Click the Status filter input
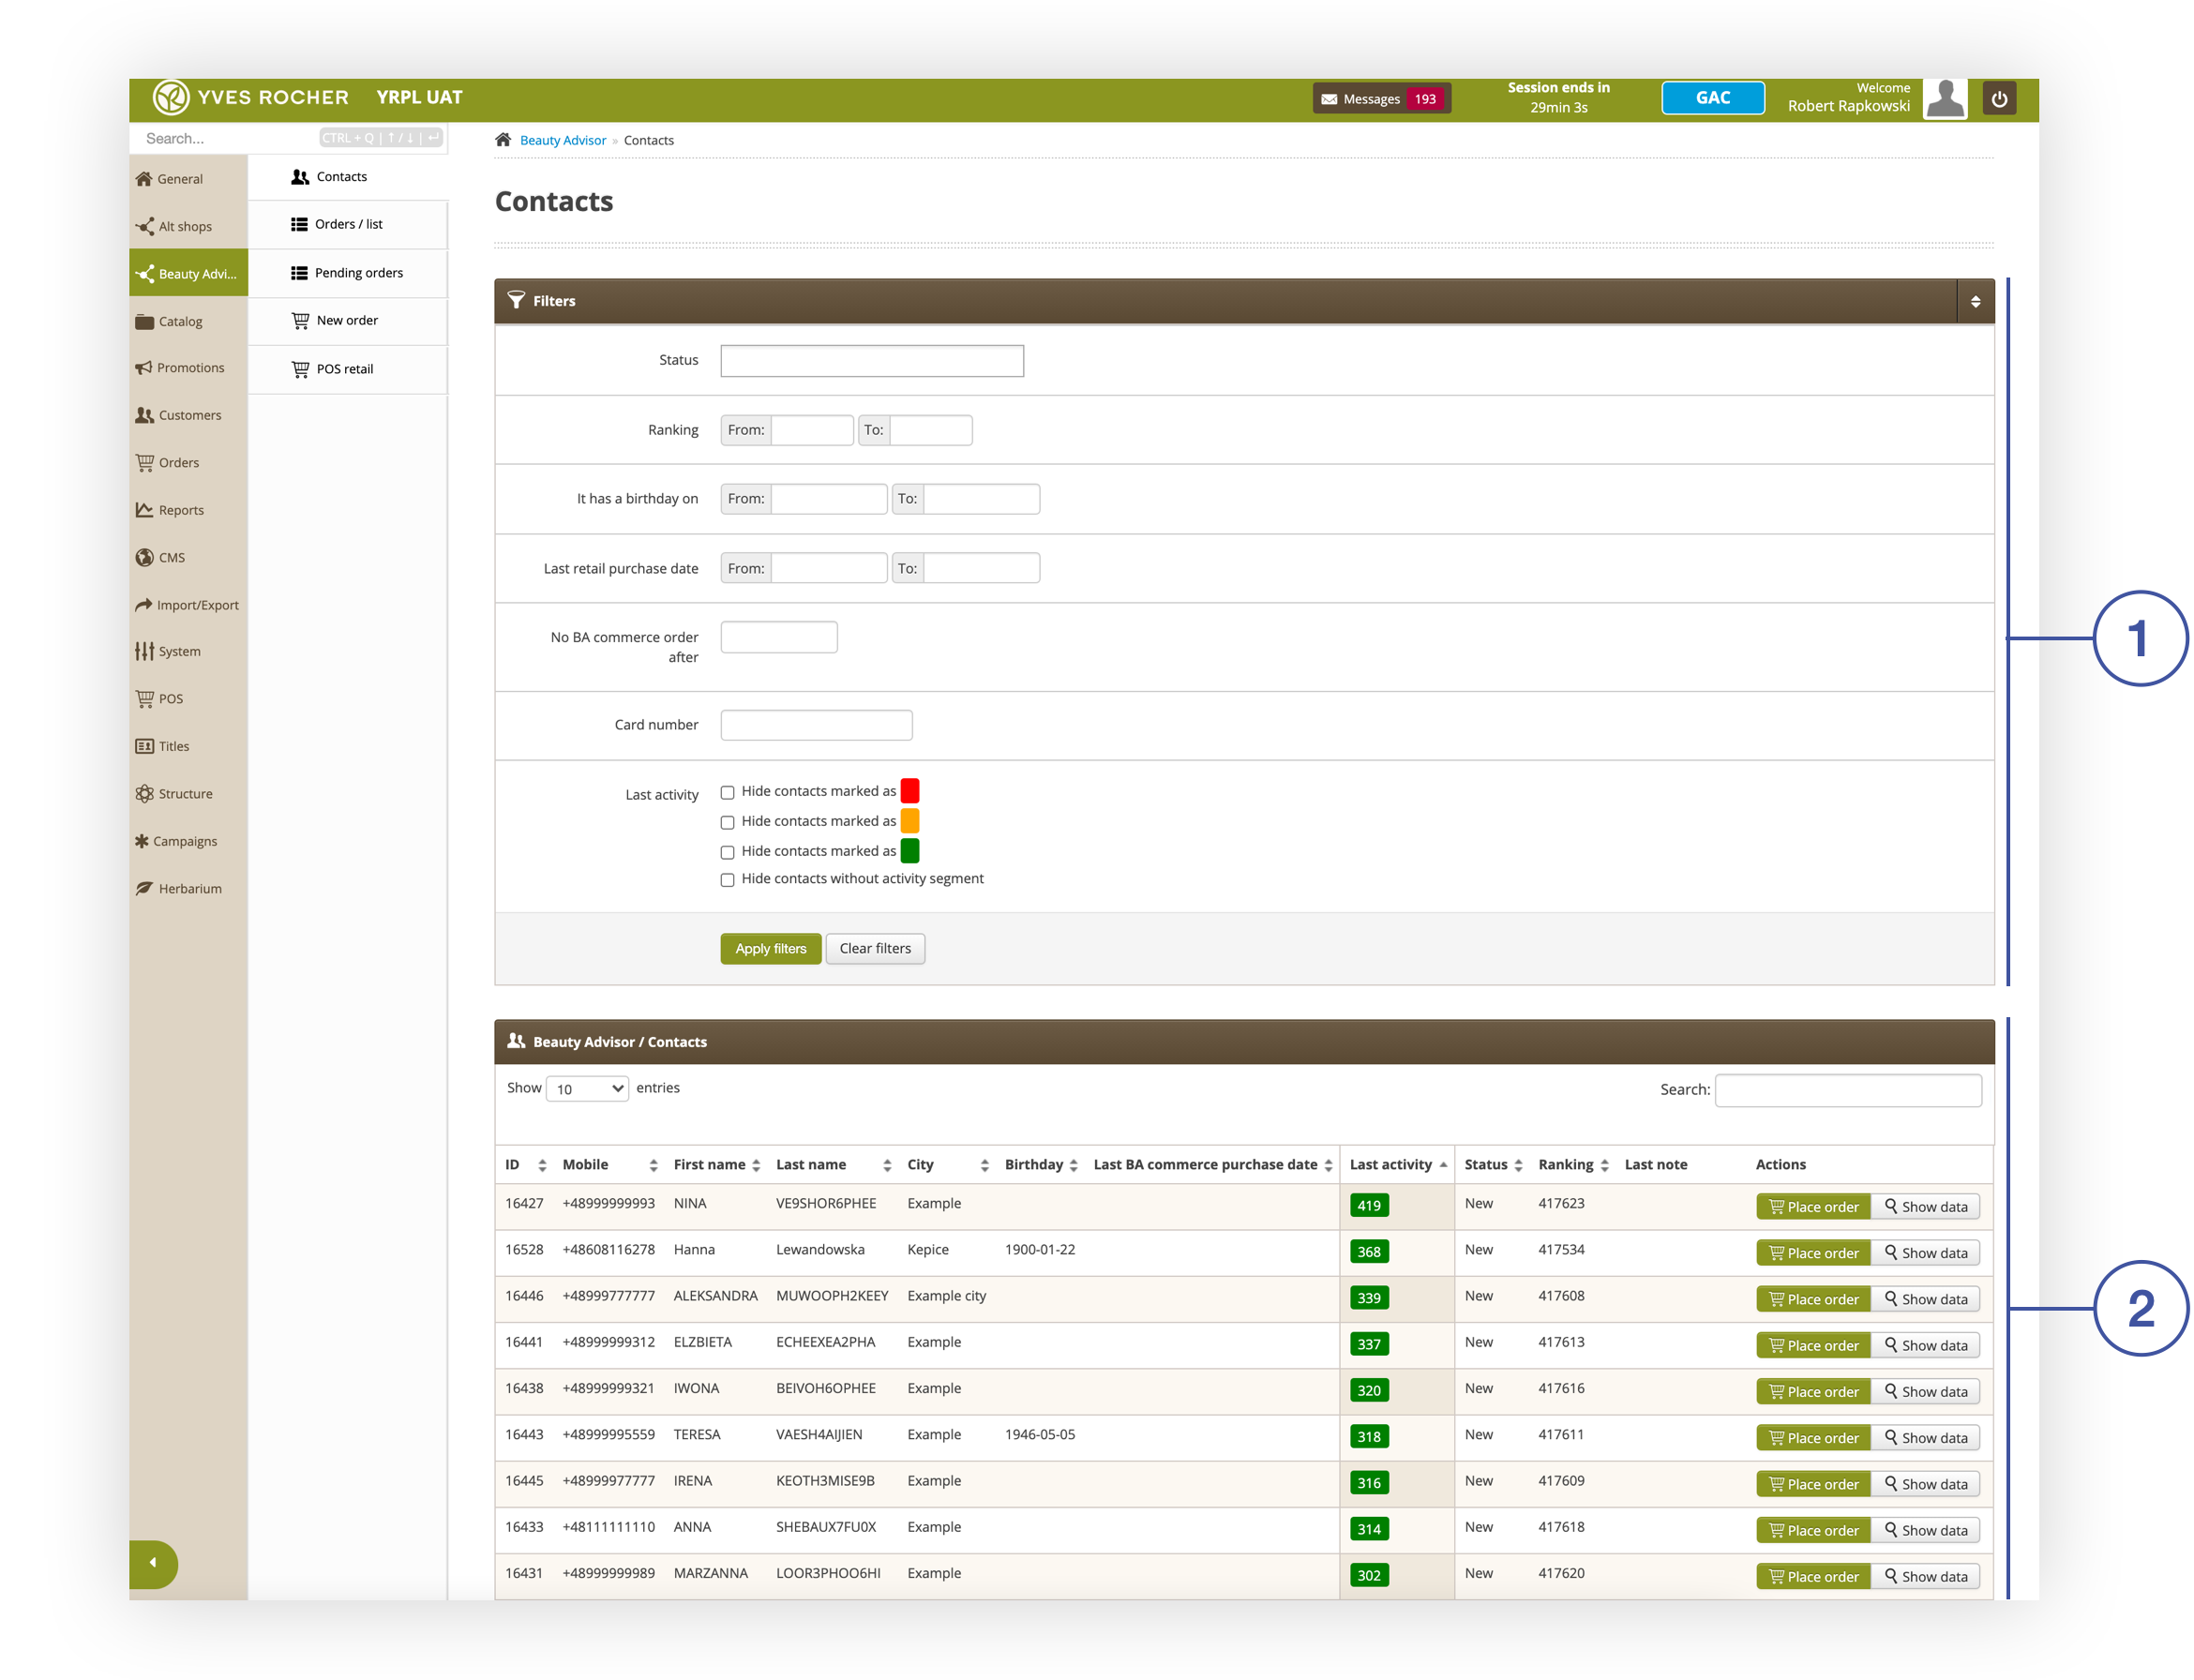The height and width of the screenshot is (1680, 2194). click(x=872, y=361)
